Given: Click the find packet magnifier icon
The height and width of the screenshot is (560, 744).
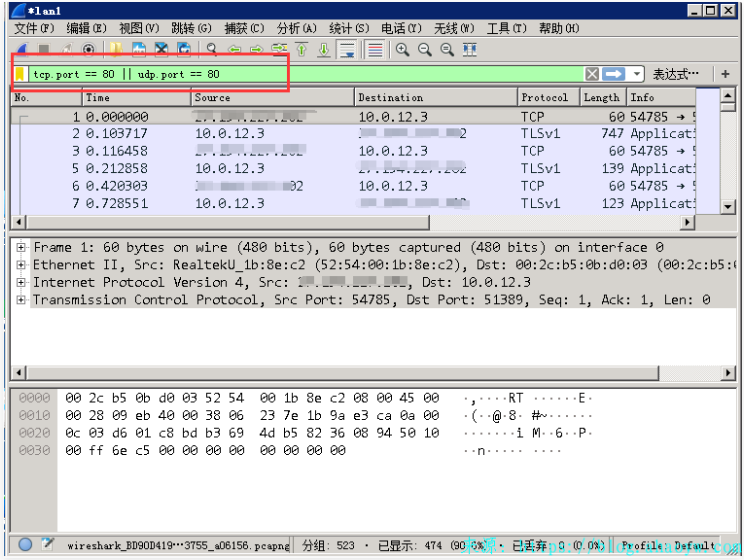Looking at the screenshot, I should (x=211, y=49).
